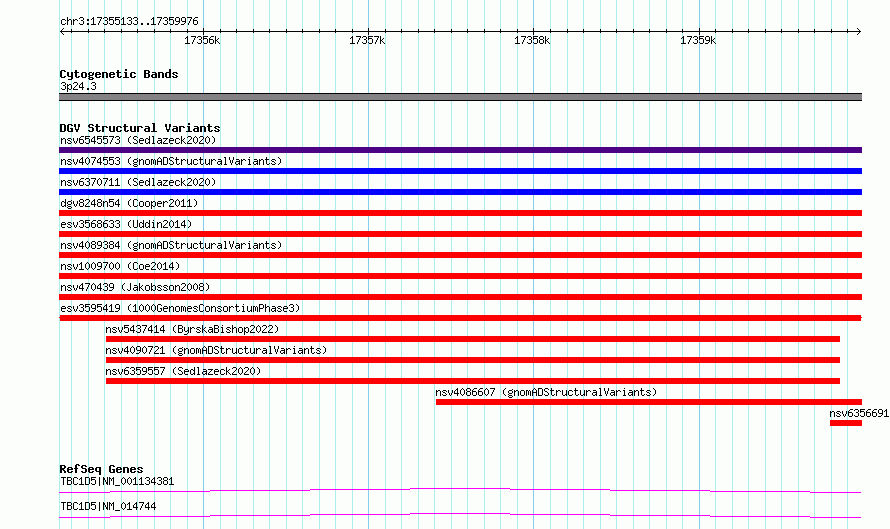Click the red nsv4090721 variant bar
The width and height of the screenshot is (890, 529).
click(473, 360)
